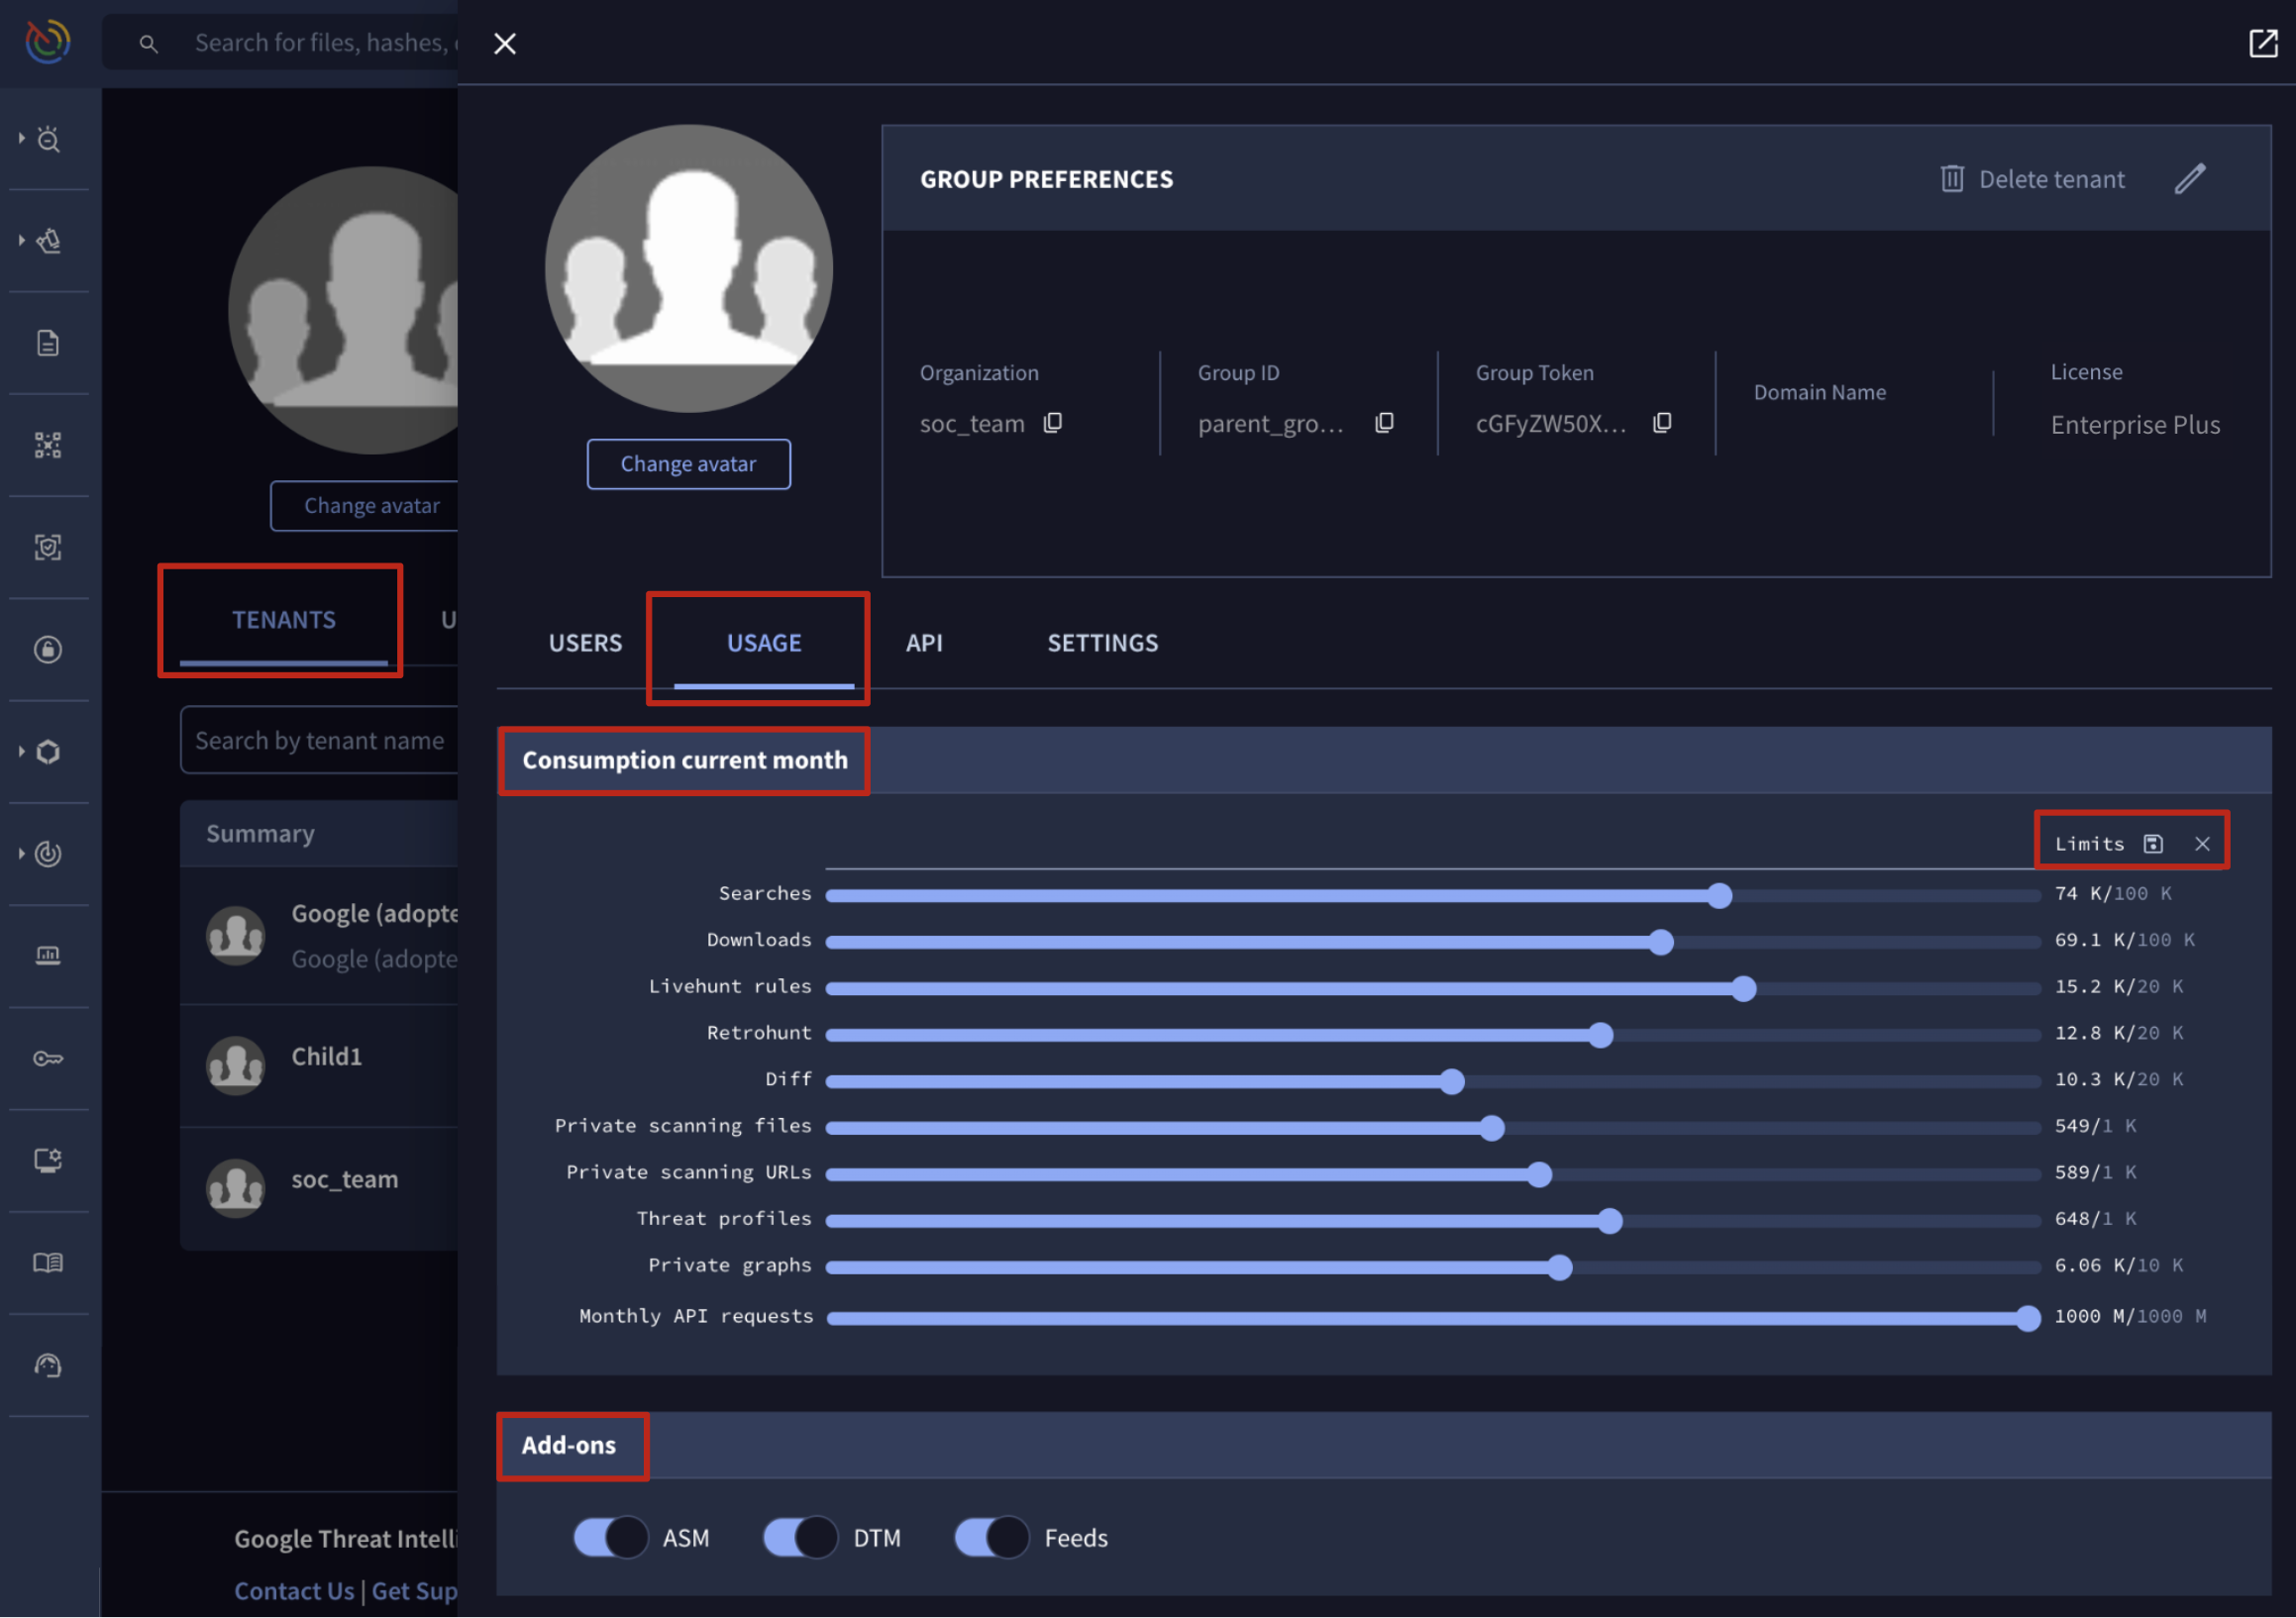
Task: Click the trash icon to delete tenant
Action: click(1952, 179)
